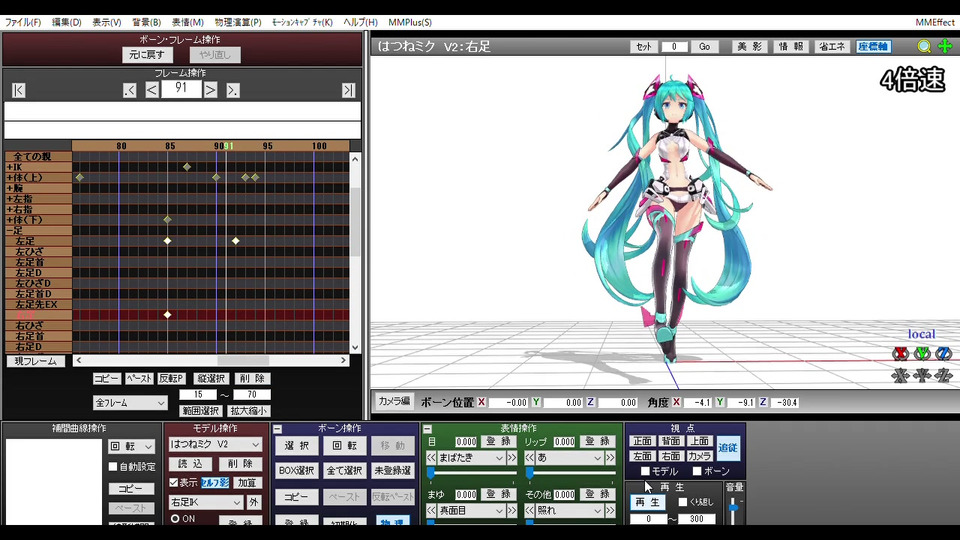Open the 全フレーム range dropdown
Image resolution: width=960 pixels, height=540 pixels.
click(x=130, y=403)
